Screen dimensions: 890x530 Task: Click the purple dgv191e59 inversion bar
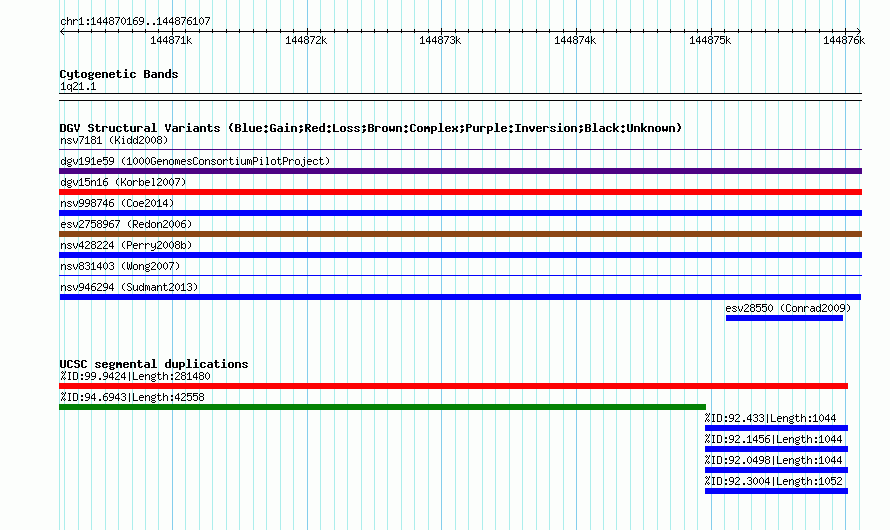pyautogui.click(x=460, y=171)
